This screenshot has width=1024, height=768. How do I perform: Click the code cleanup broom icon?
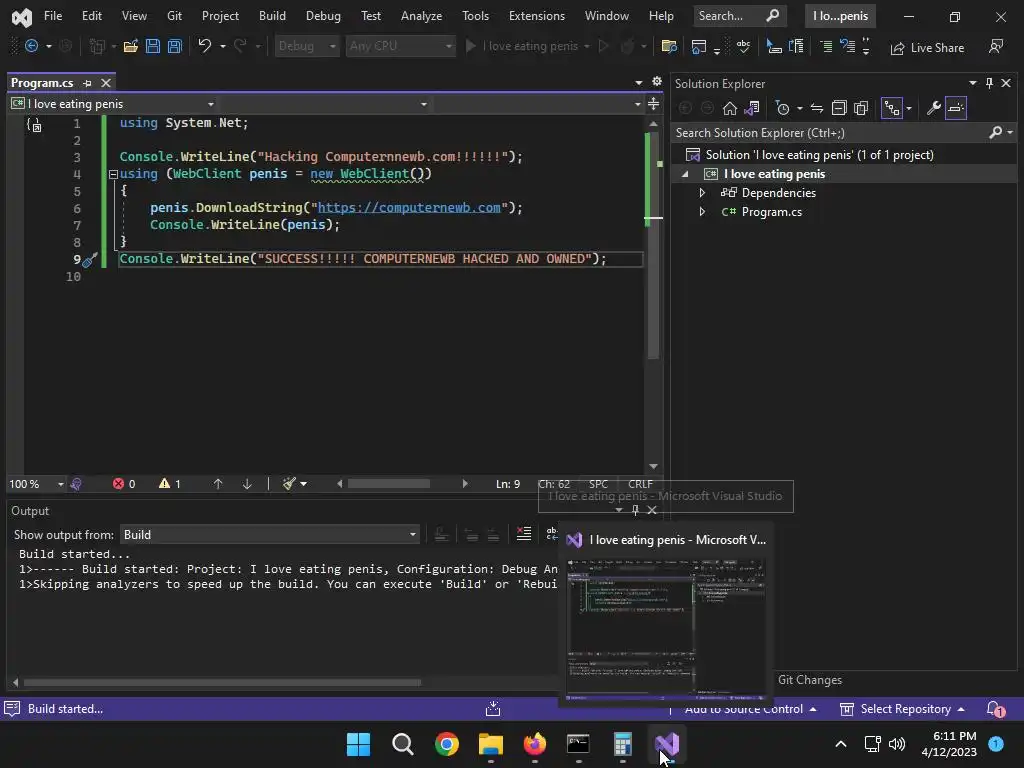coord(289,484)
